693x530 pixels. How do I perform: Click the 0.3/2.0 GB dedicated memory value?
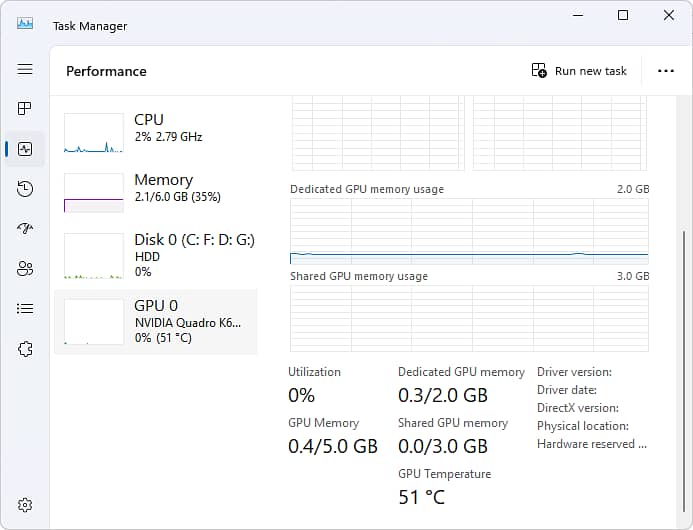click(443, 395)
